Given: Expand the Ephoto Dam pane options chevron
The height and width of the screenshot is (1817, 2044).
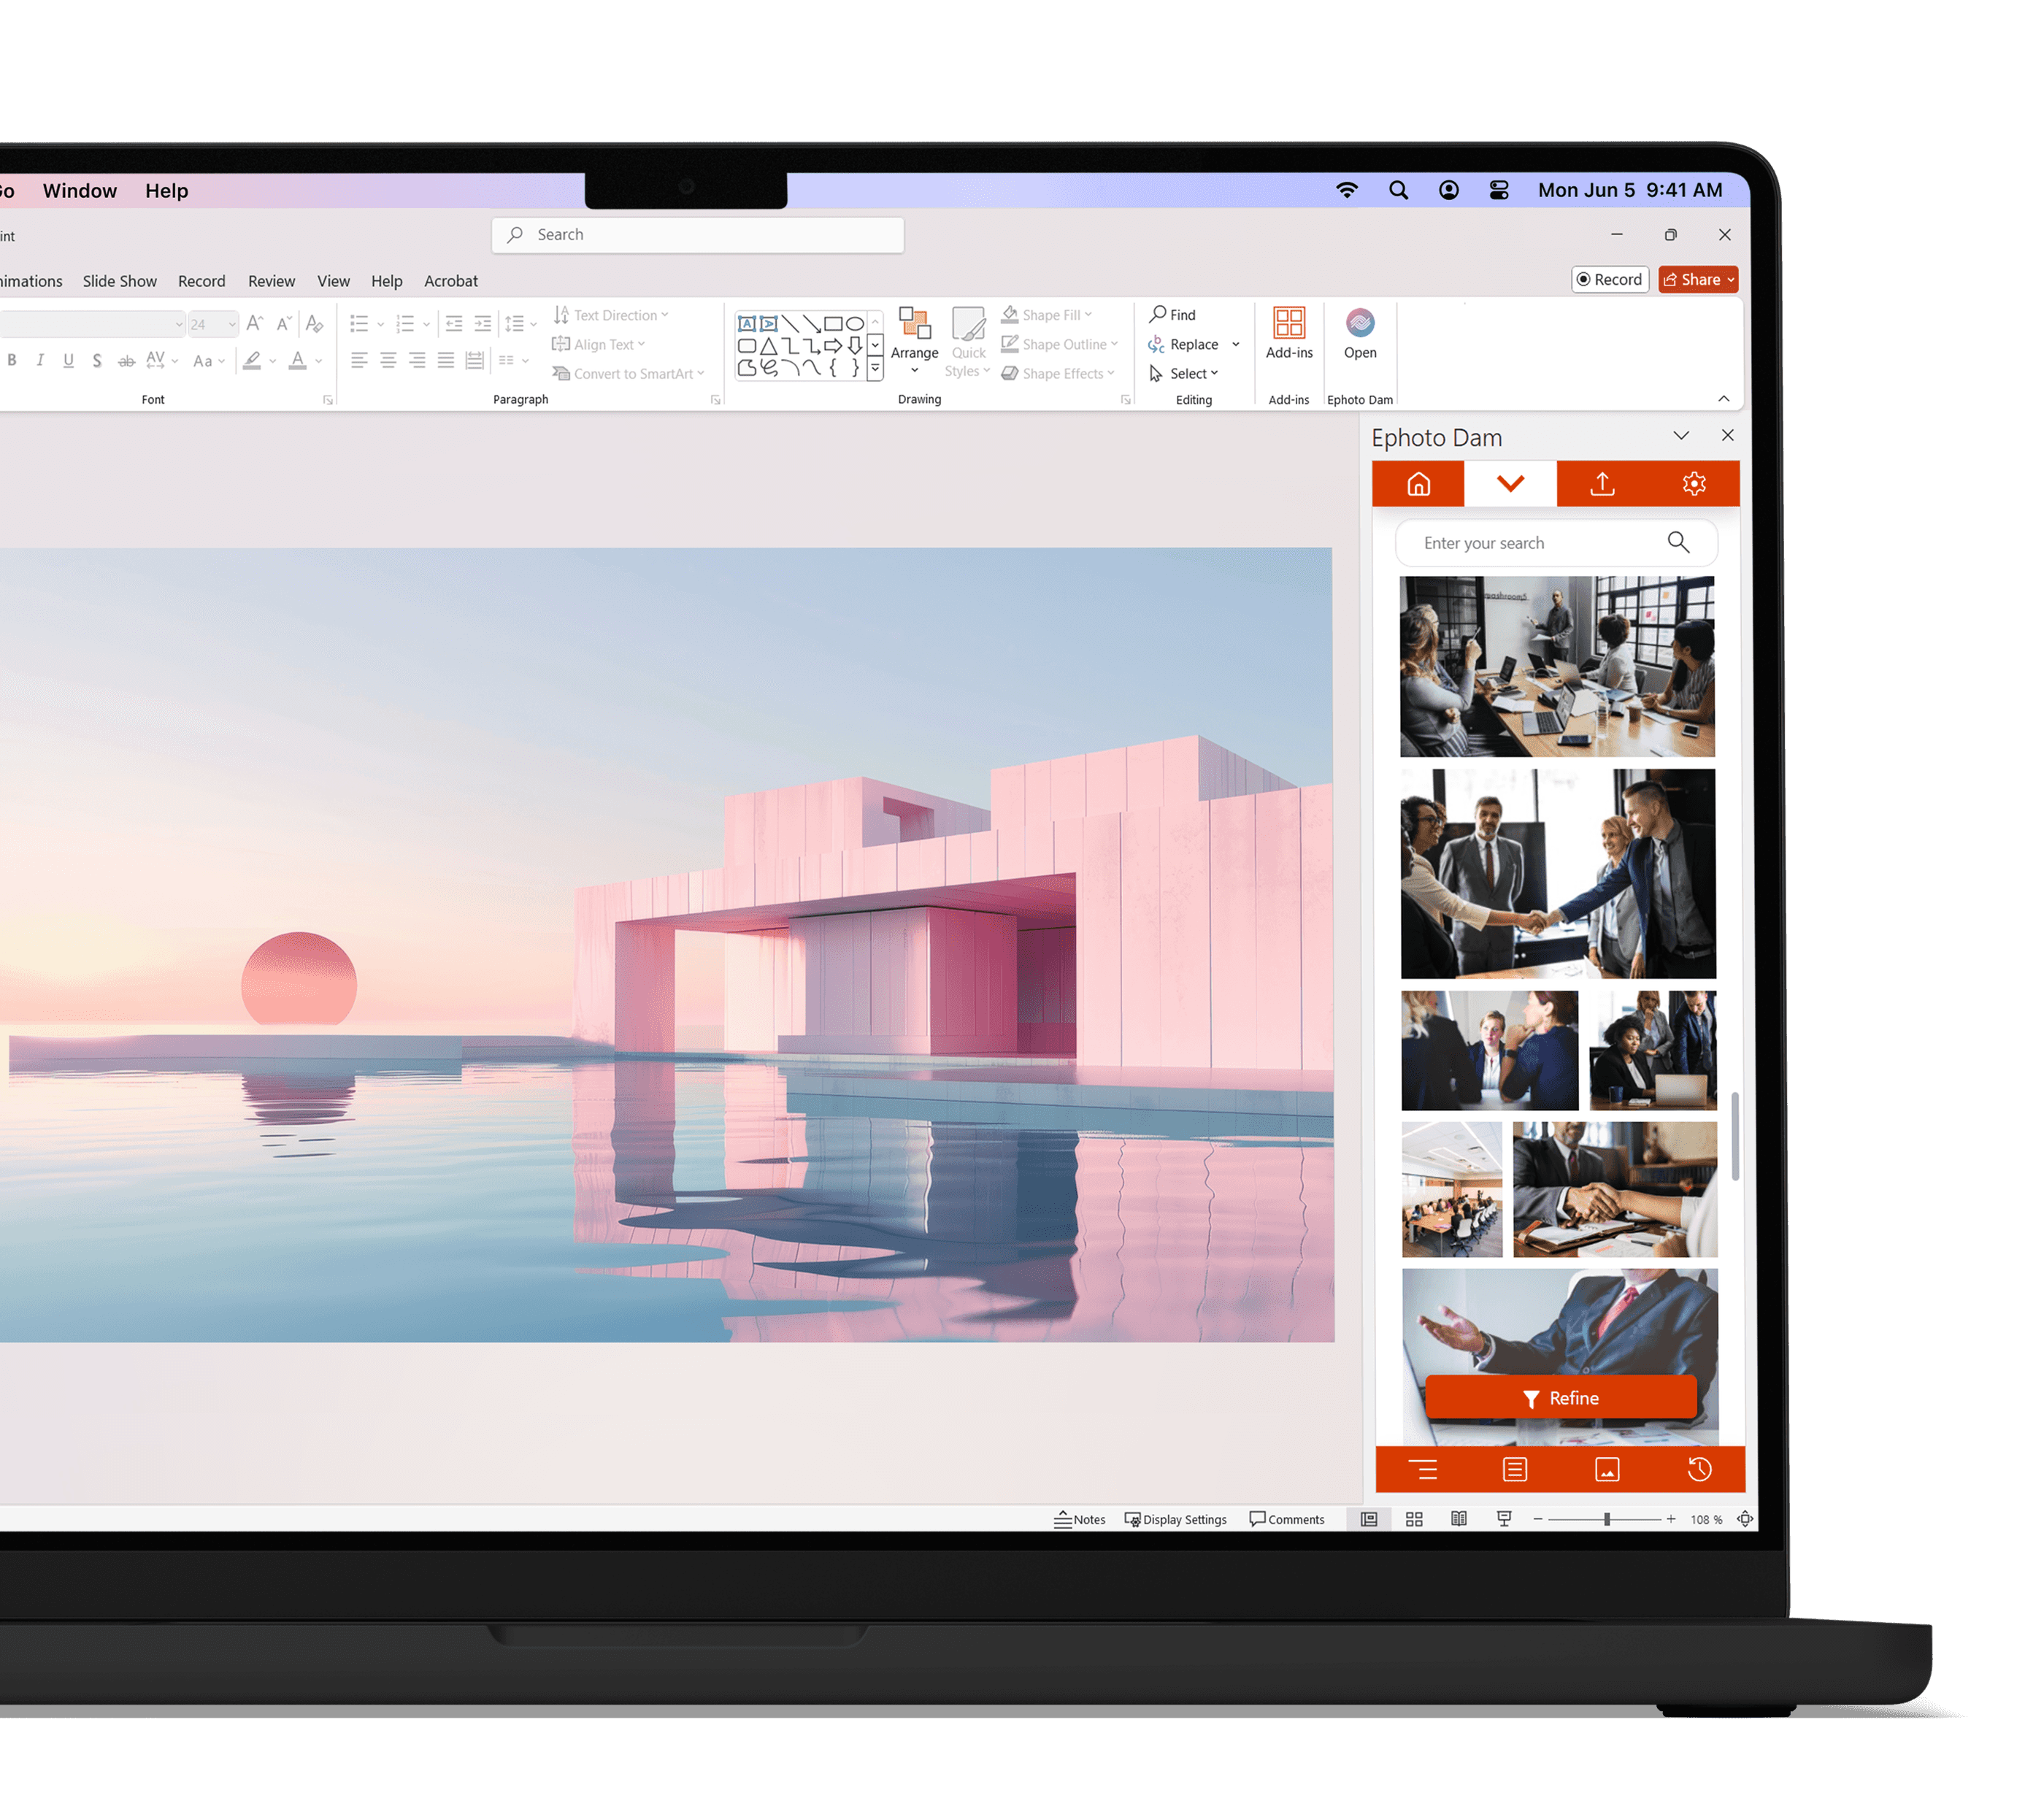Looking at the screenshot, I should pos(1681,436).
